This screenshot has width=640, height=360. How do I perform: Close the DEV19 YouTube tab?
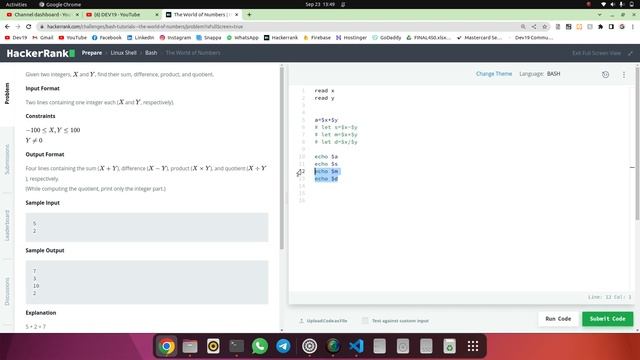[x=157, y=14]
